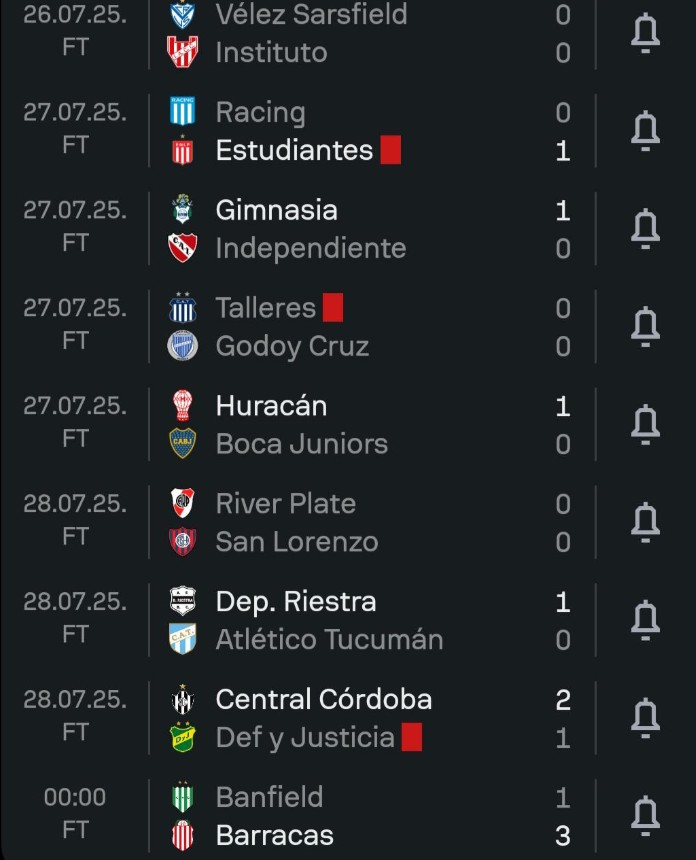Open the Dep. Riestra match row
This screenshot has height=860, width=696.
click(348, 620)
